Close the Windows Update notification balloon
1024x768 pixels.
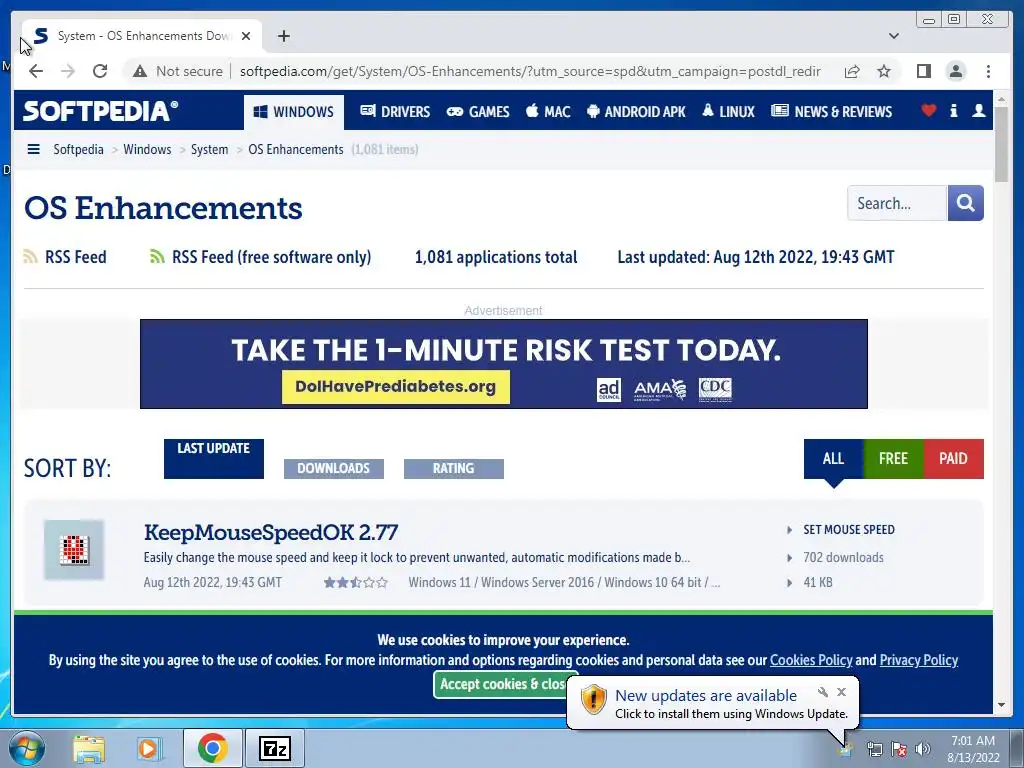(841, 692)
